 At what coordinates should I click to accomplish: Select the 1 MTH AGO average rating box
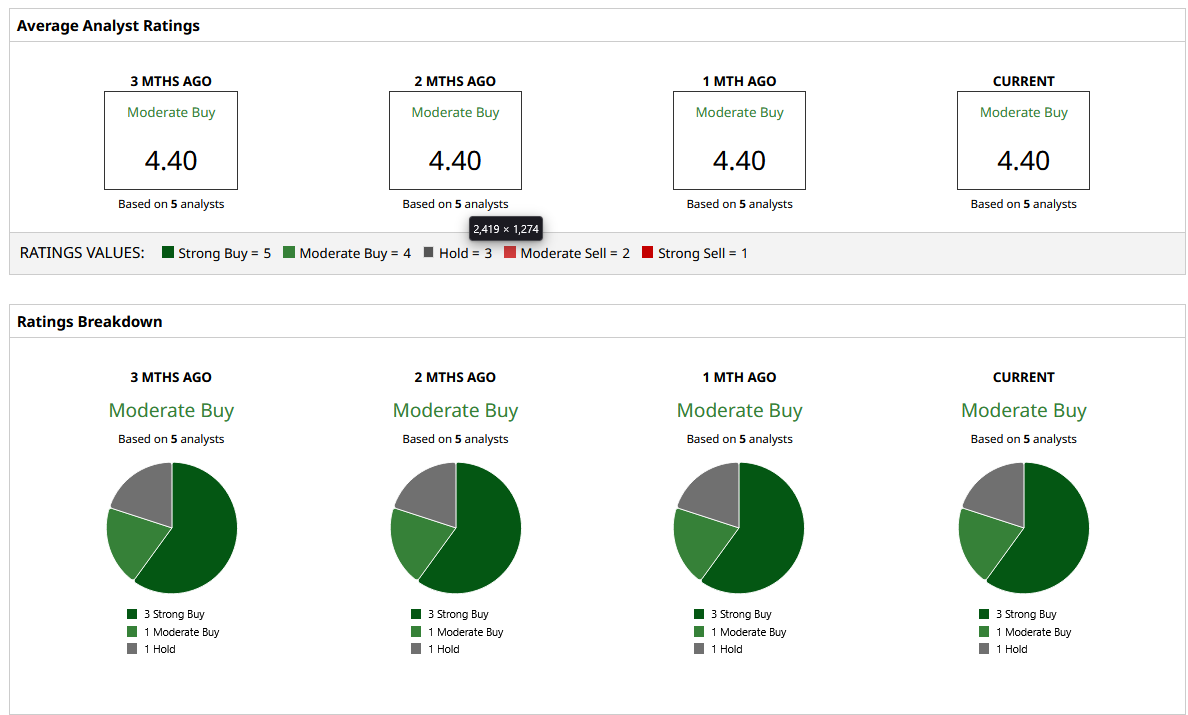click(739, 141)
